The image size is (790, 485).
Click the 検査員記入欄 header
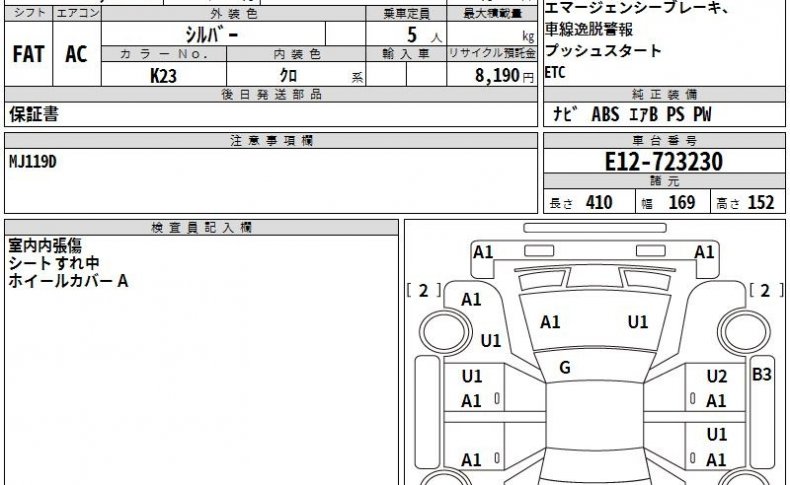[x=202, y=228]
